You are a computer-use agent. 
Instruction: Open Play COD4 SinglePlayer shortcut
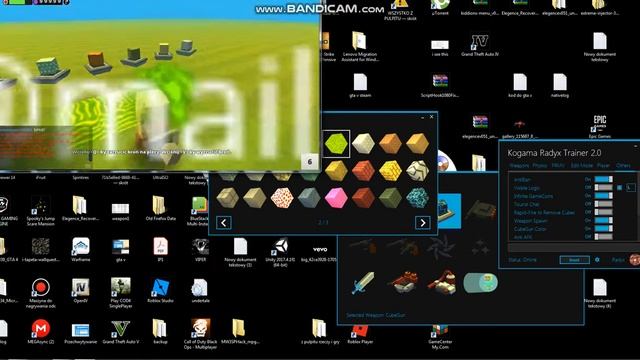coord(120,293)
